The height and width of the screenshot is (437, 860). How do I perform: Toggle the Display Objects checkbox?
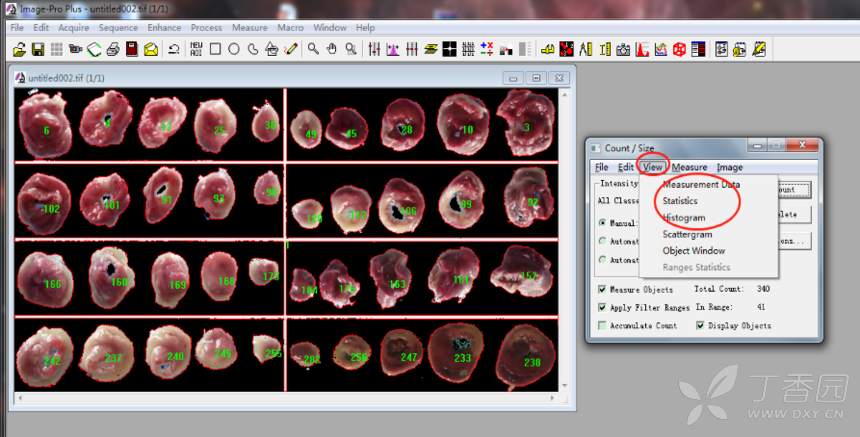pos(700,326)
